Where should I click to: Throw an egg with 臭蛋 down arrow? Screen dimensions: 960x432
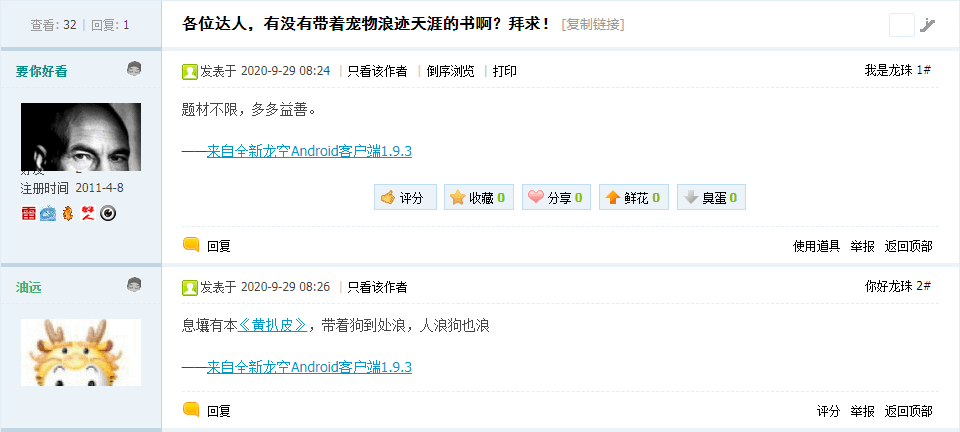pyautogui.click(x=711, y=197)
